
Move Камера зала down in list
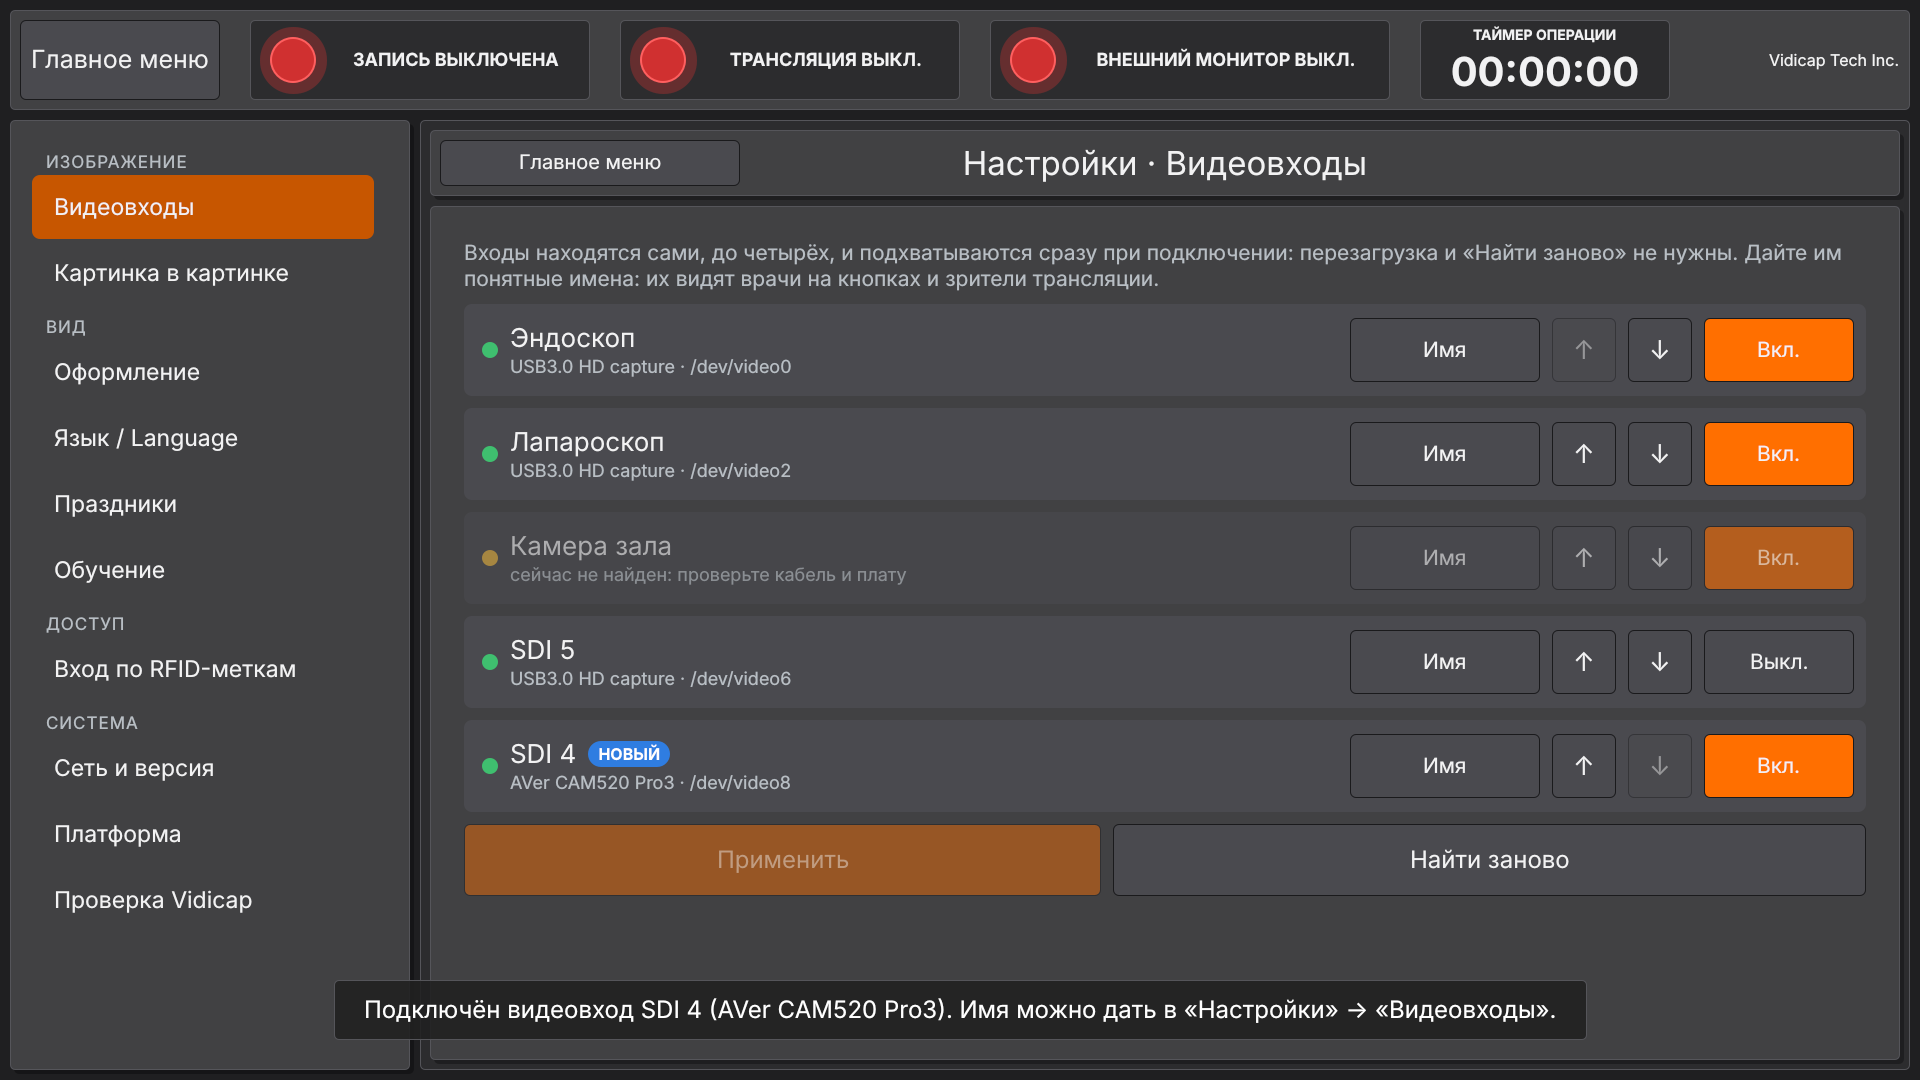tap(1659, 558)
